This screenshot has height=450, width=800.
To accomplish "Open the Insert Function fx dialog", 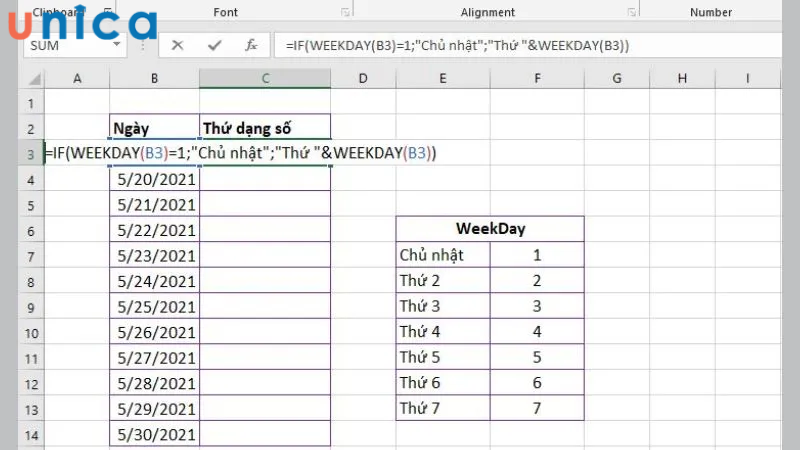I will [252, 45].
